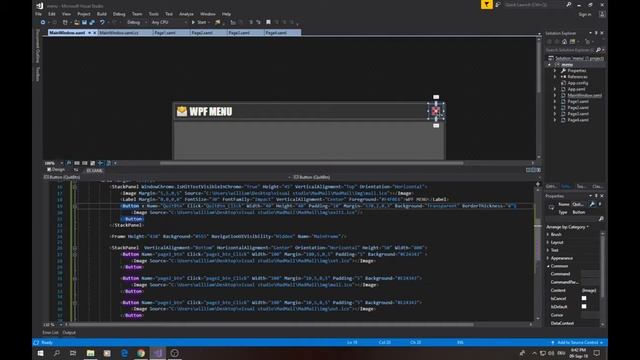Select App.config in Solution Explorer
The width and height of the screenshot is (640, 360).
tap(578, 83)
